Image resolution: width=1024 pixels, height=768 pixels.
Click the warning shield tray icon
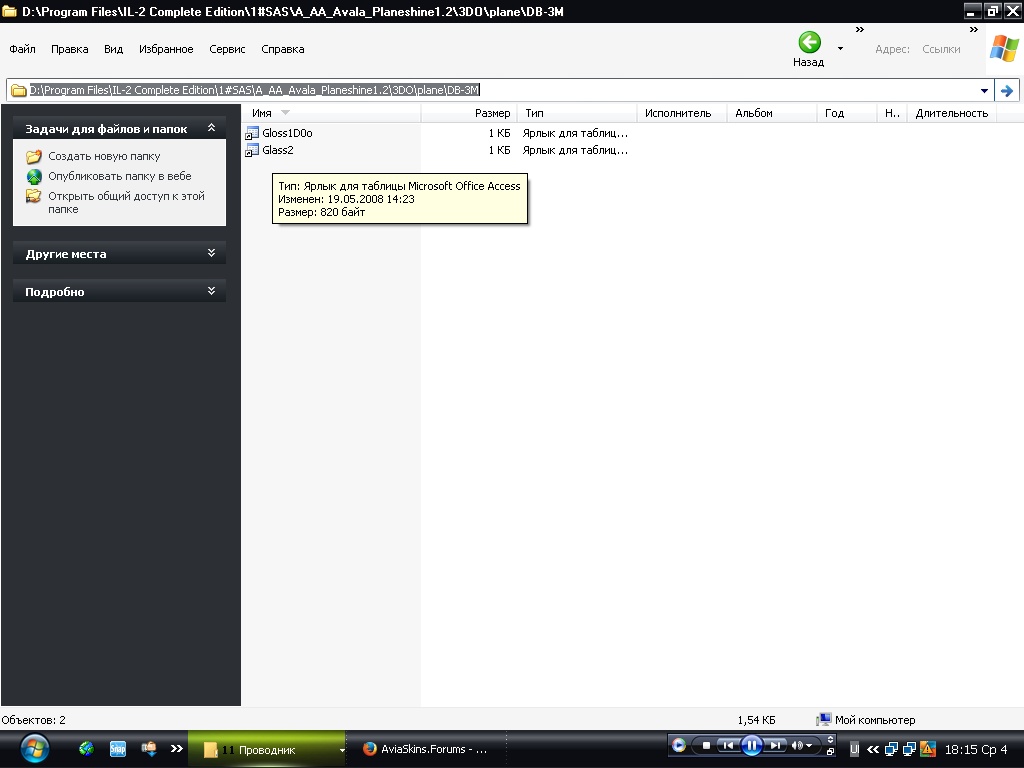[x=927, y=749]
